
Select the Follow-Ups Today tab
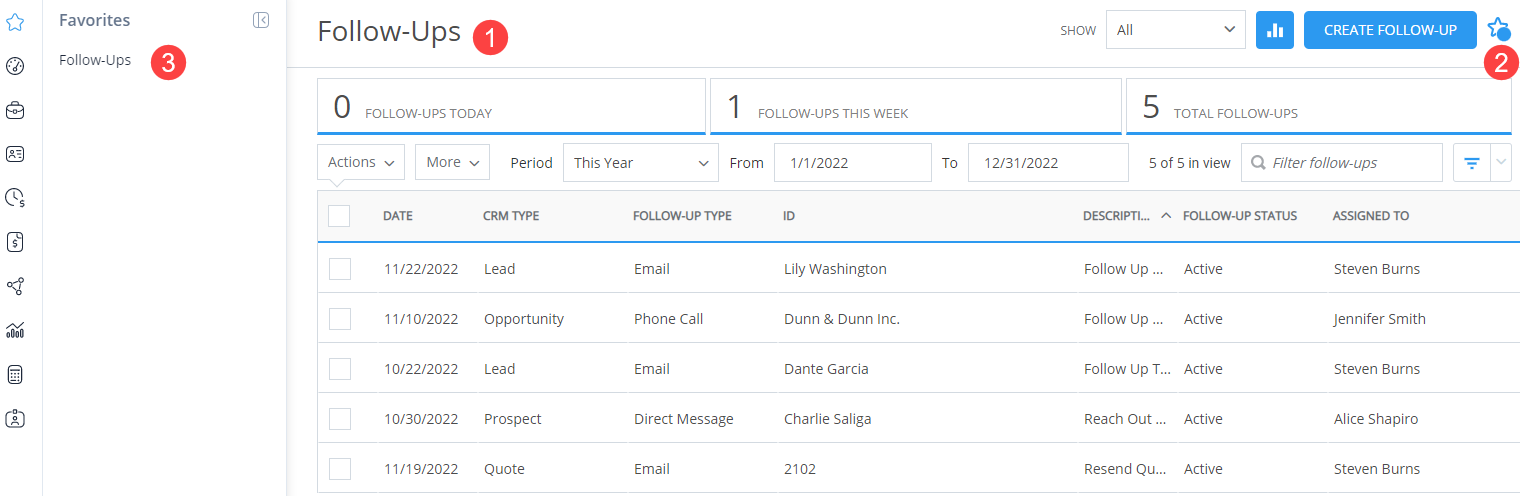point(511,106)
